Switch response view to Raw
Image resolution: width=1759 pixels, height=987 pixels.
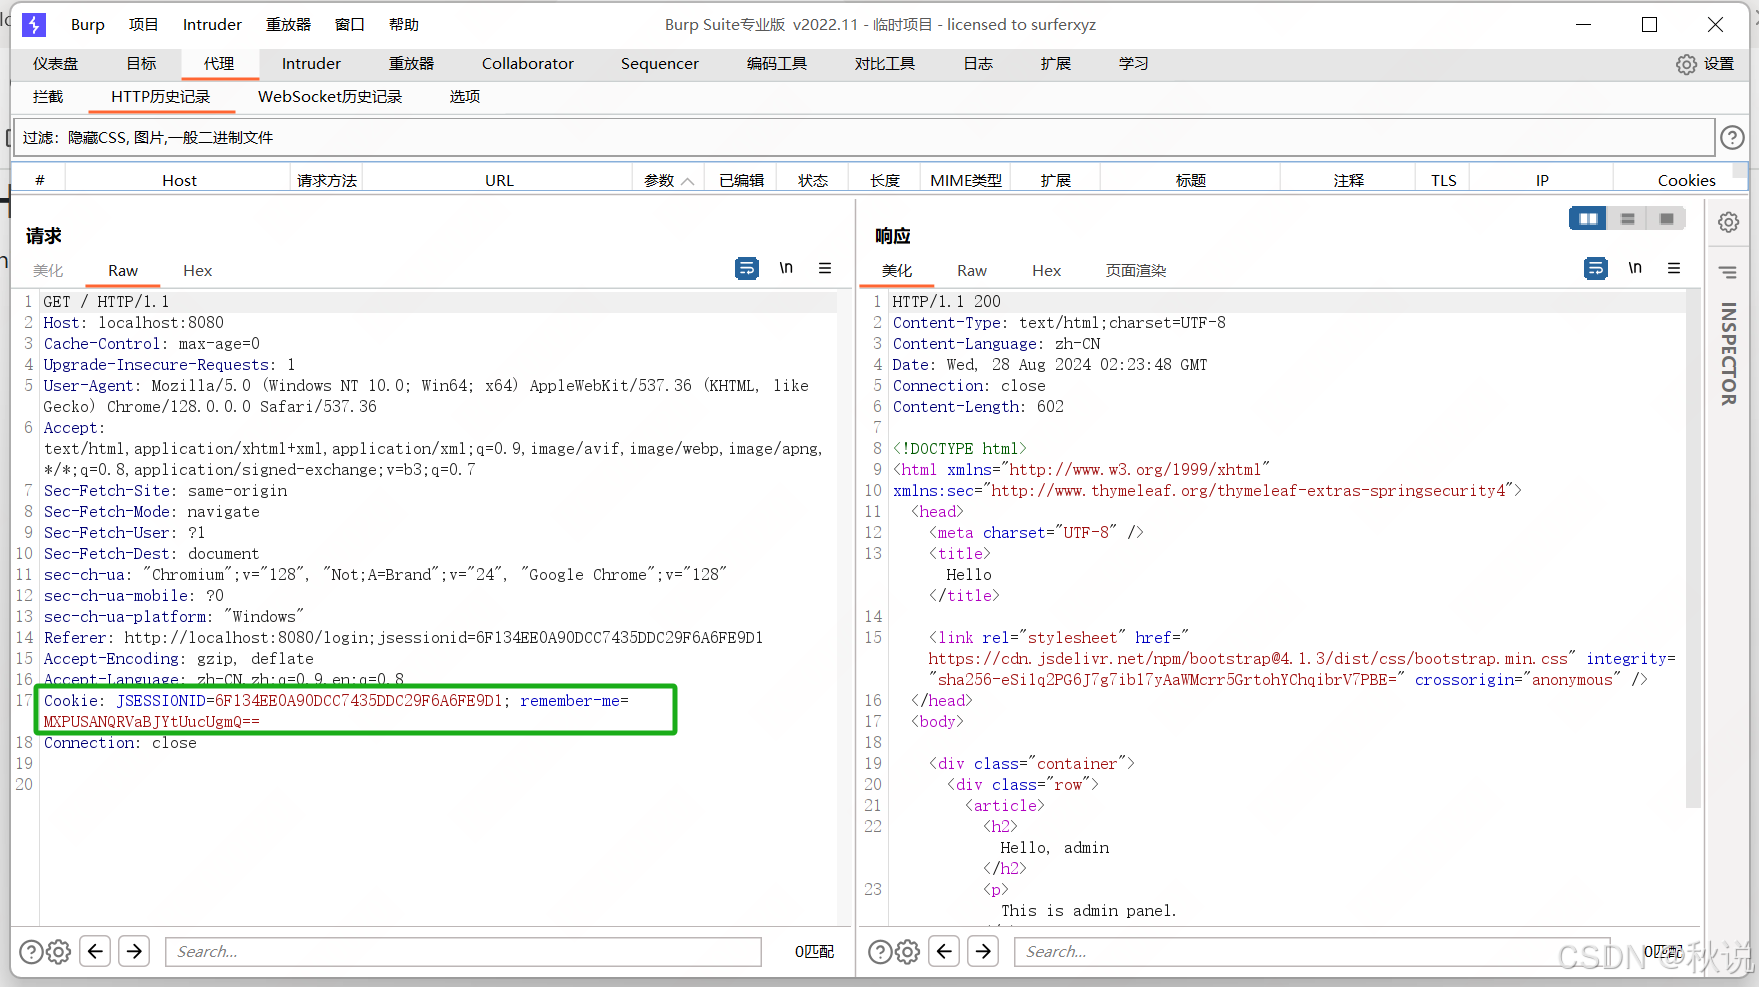(972, 271)
